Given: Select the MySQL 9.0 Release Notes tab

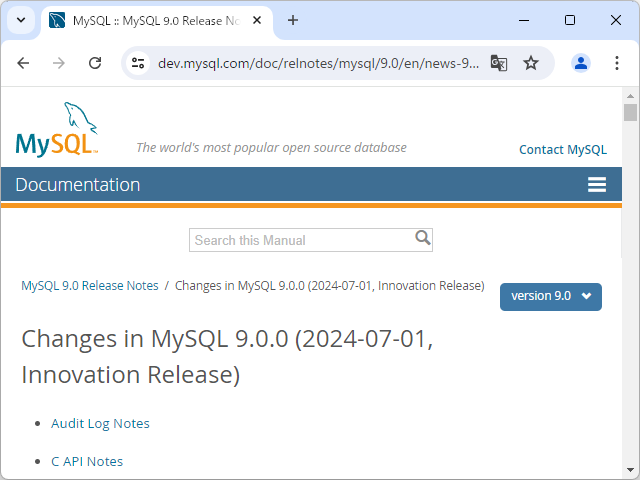Looking at the screenshot, I should [x=157, y=21].
